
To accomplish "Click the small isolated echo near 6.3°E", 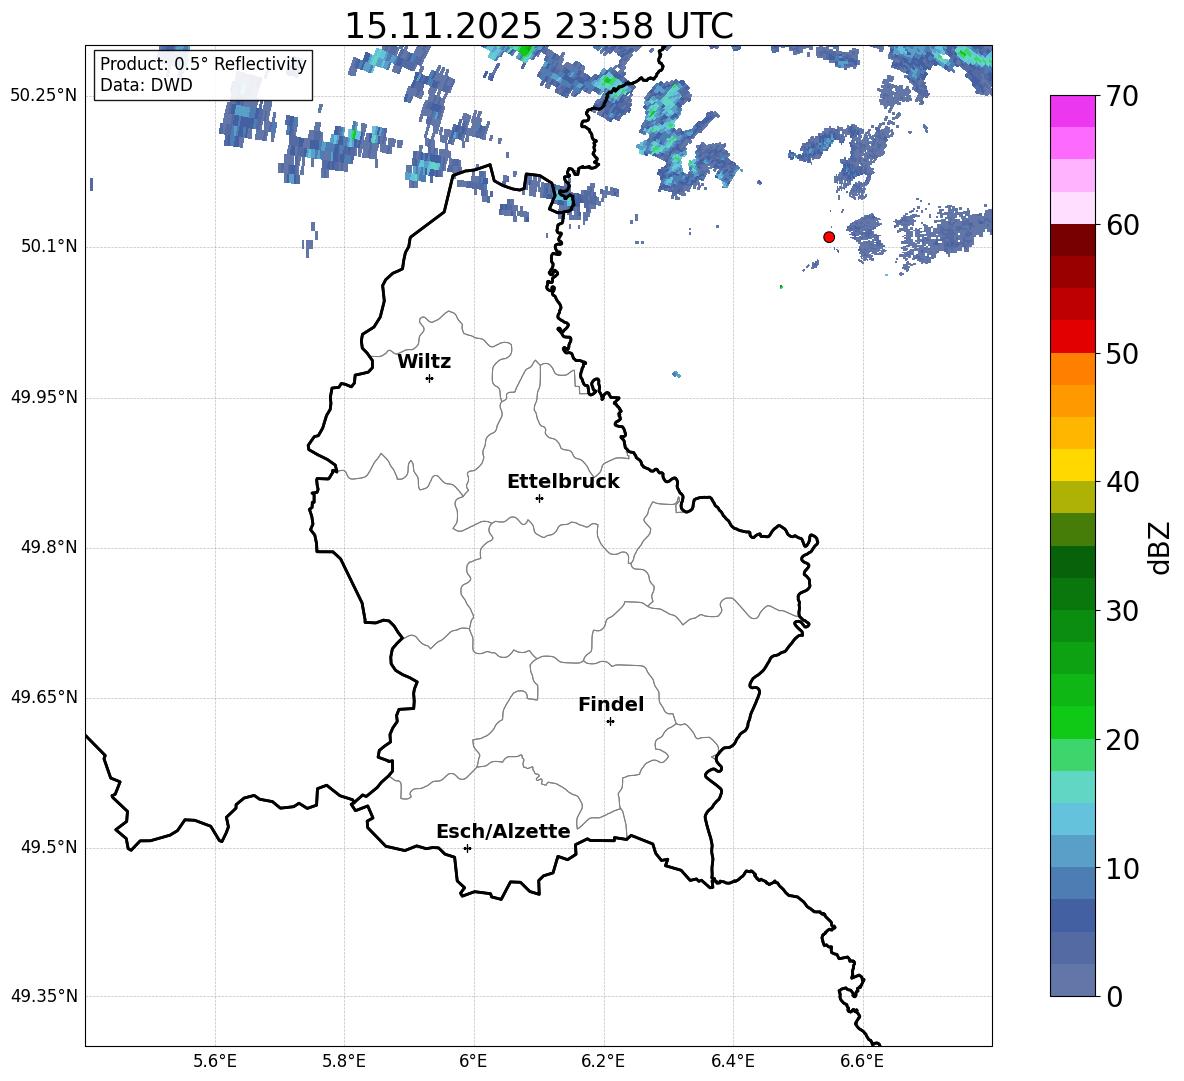I will click(676, 374).
